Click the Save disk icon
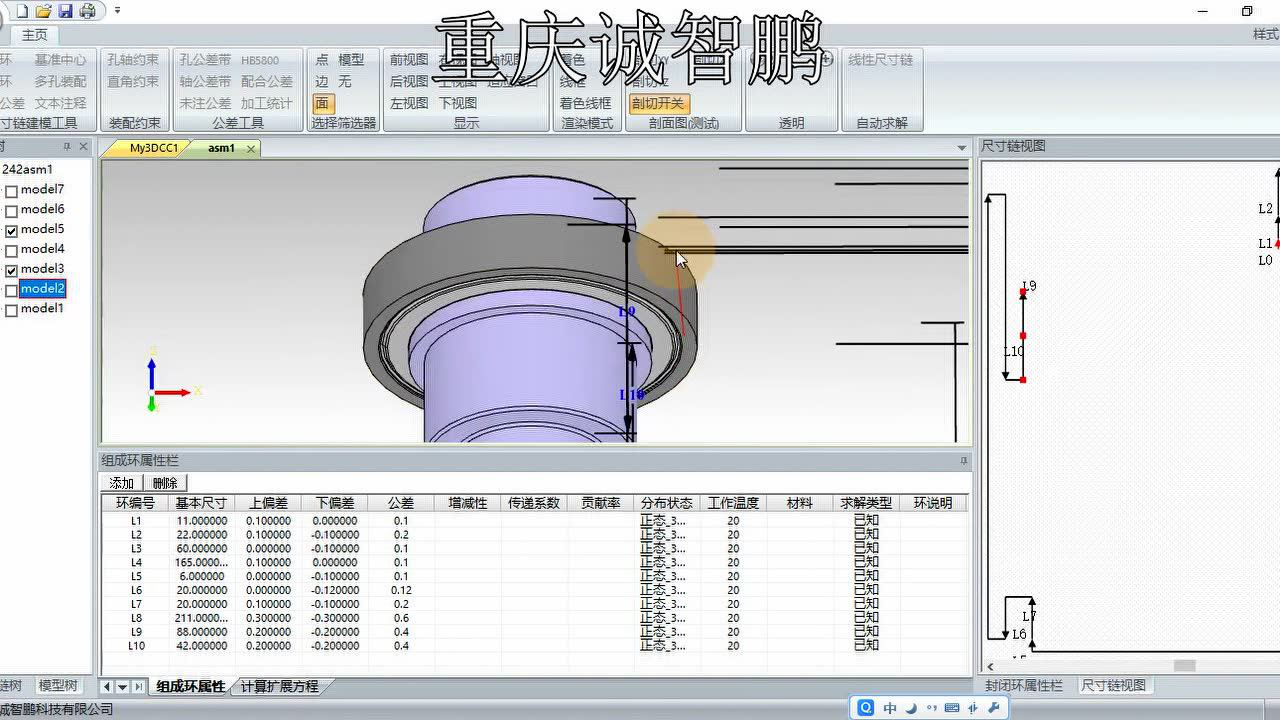Screen dimensions: 1280x720 [x=65, y=11]
